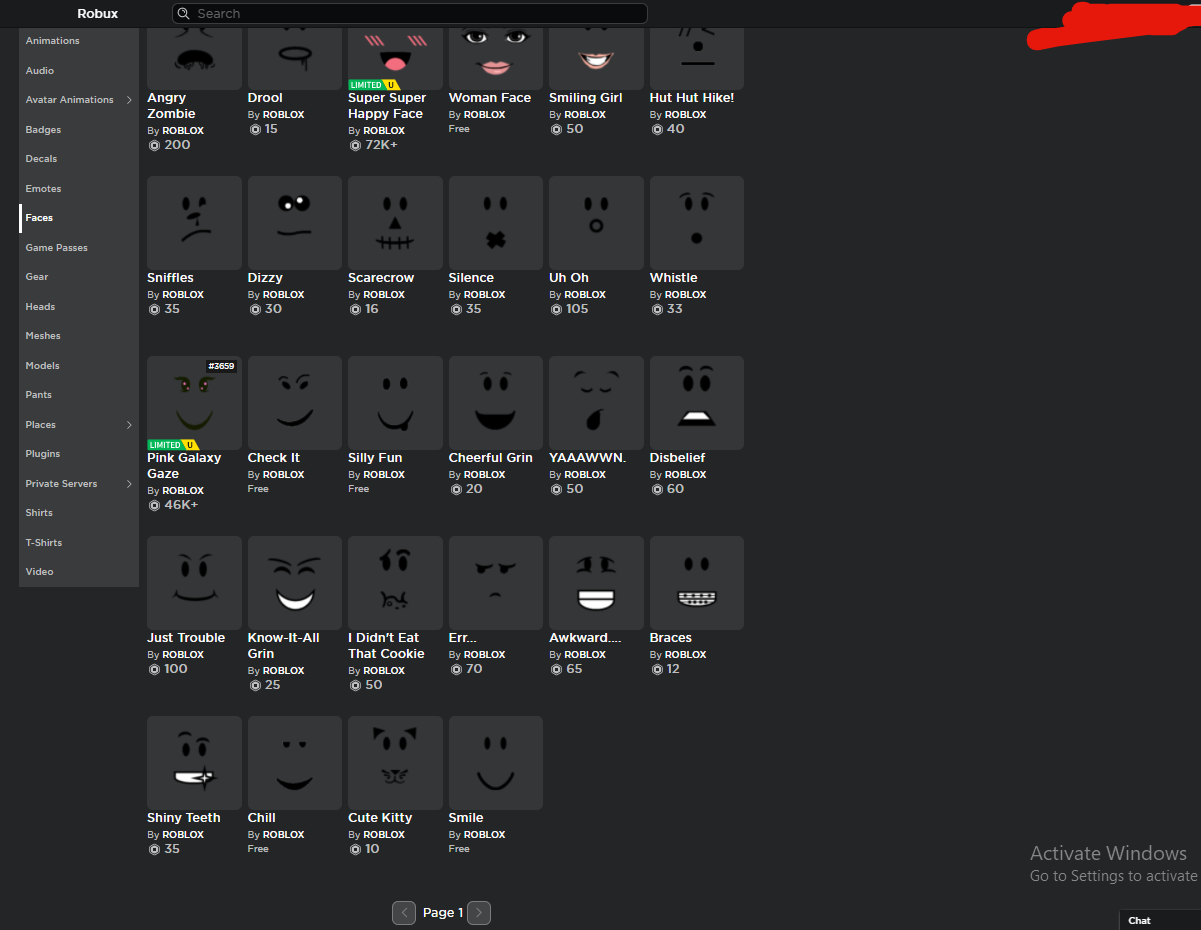Open the Err... face thumbnail
This screenshot has height=930, width=1201.
click(496, 583)
